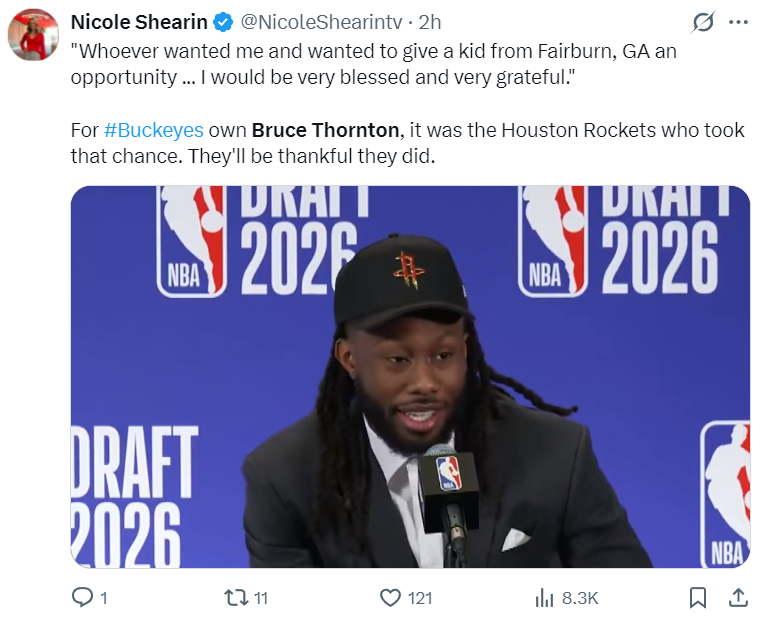Like the post with heart icon
This screenshot has width=765, height=620.
(390, 598)
